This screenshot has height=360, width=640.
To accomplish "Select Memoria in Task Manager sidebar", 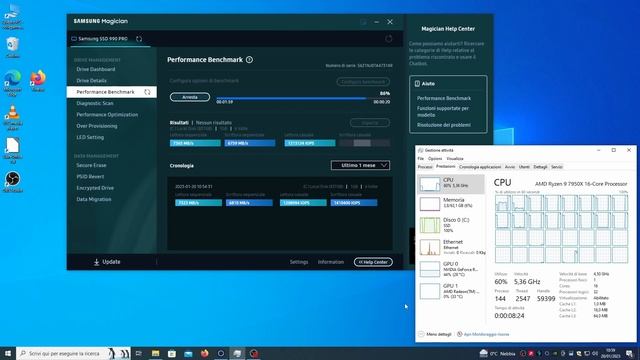I will (451, 203).
